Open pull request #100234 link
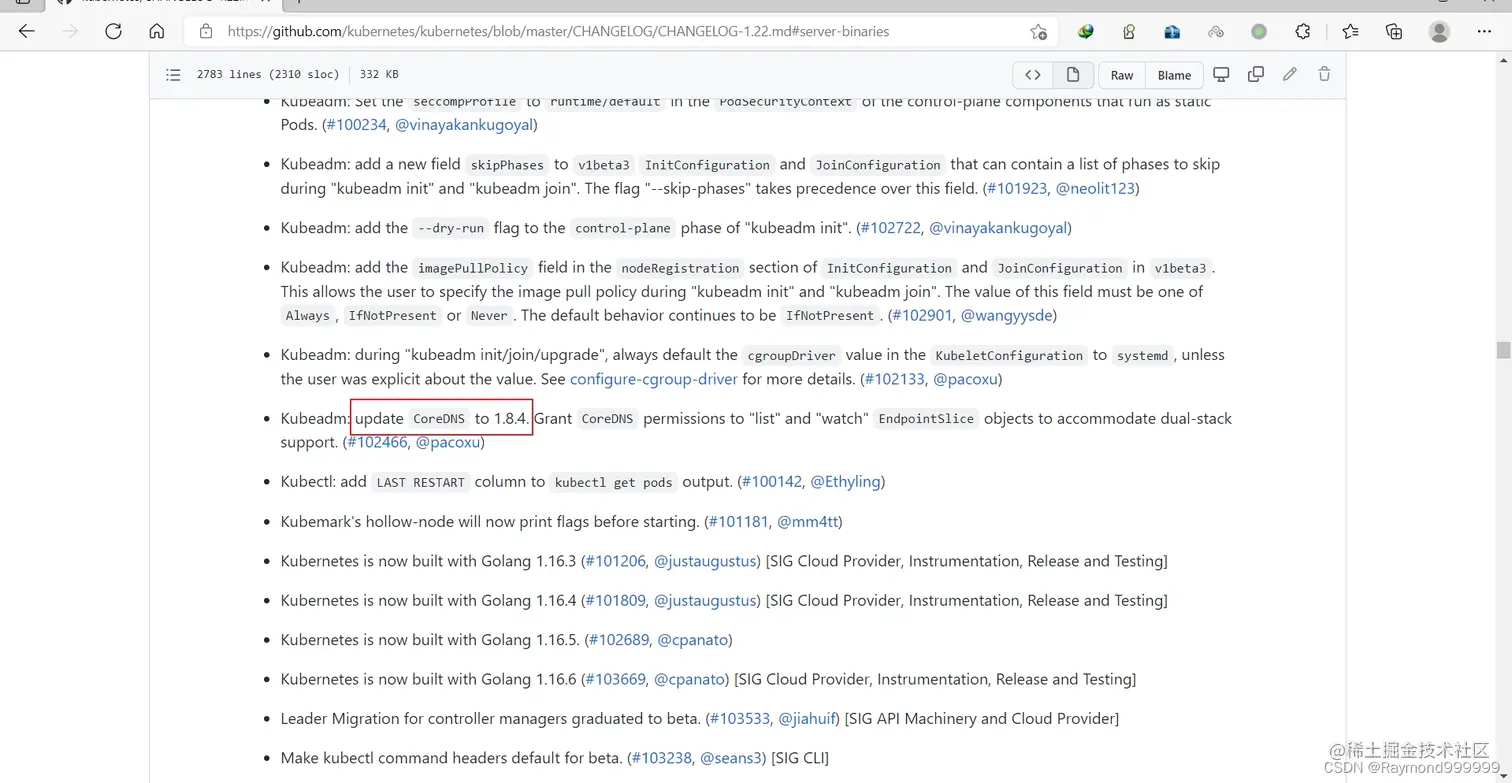1512x783 pixels. click(x=357, y=125)
